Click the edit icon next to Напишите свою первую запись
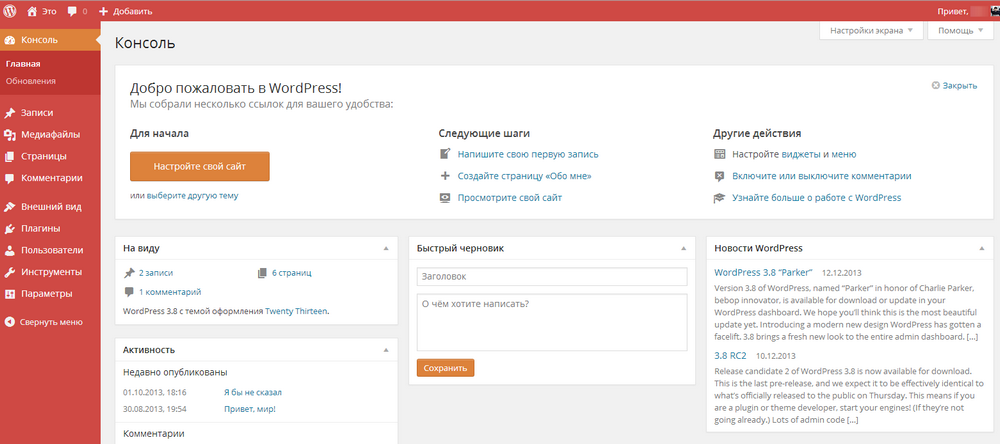Viewport: 1000px width, 444px height. coord(445,154)
